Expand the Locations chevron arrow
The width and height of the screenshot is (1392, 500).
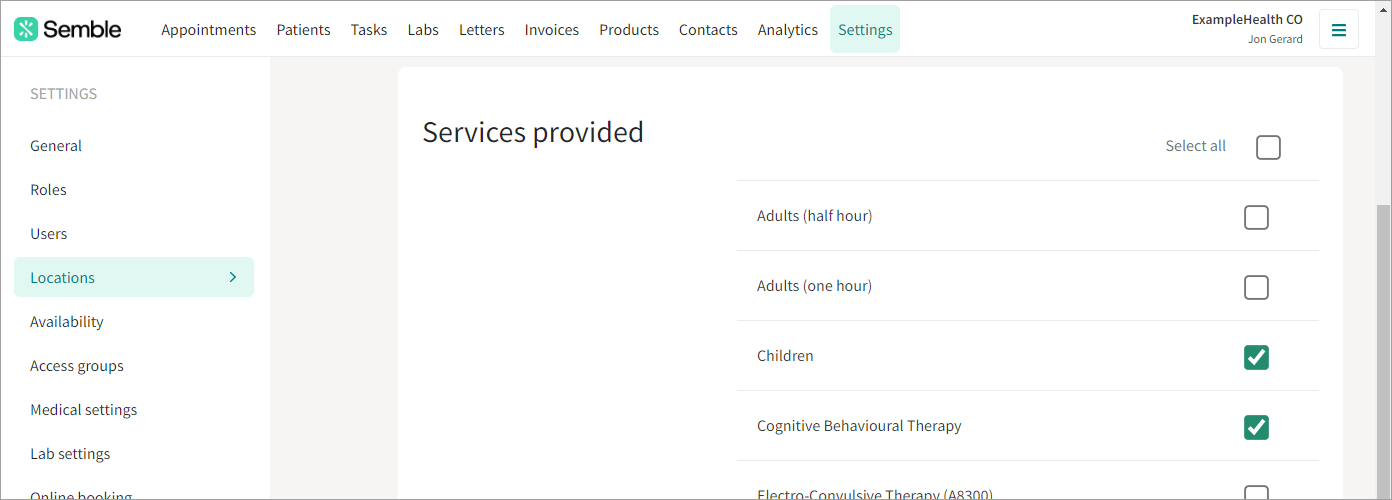tap(233, 277)
